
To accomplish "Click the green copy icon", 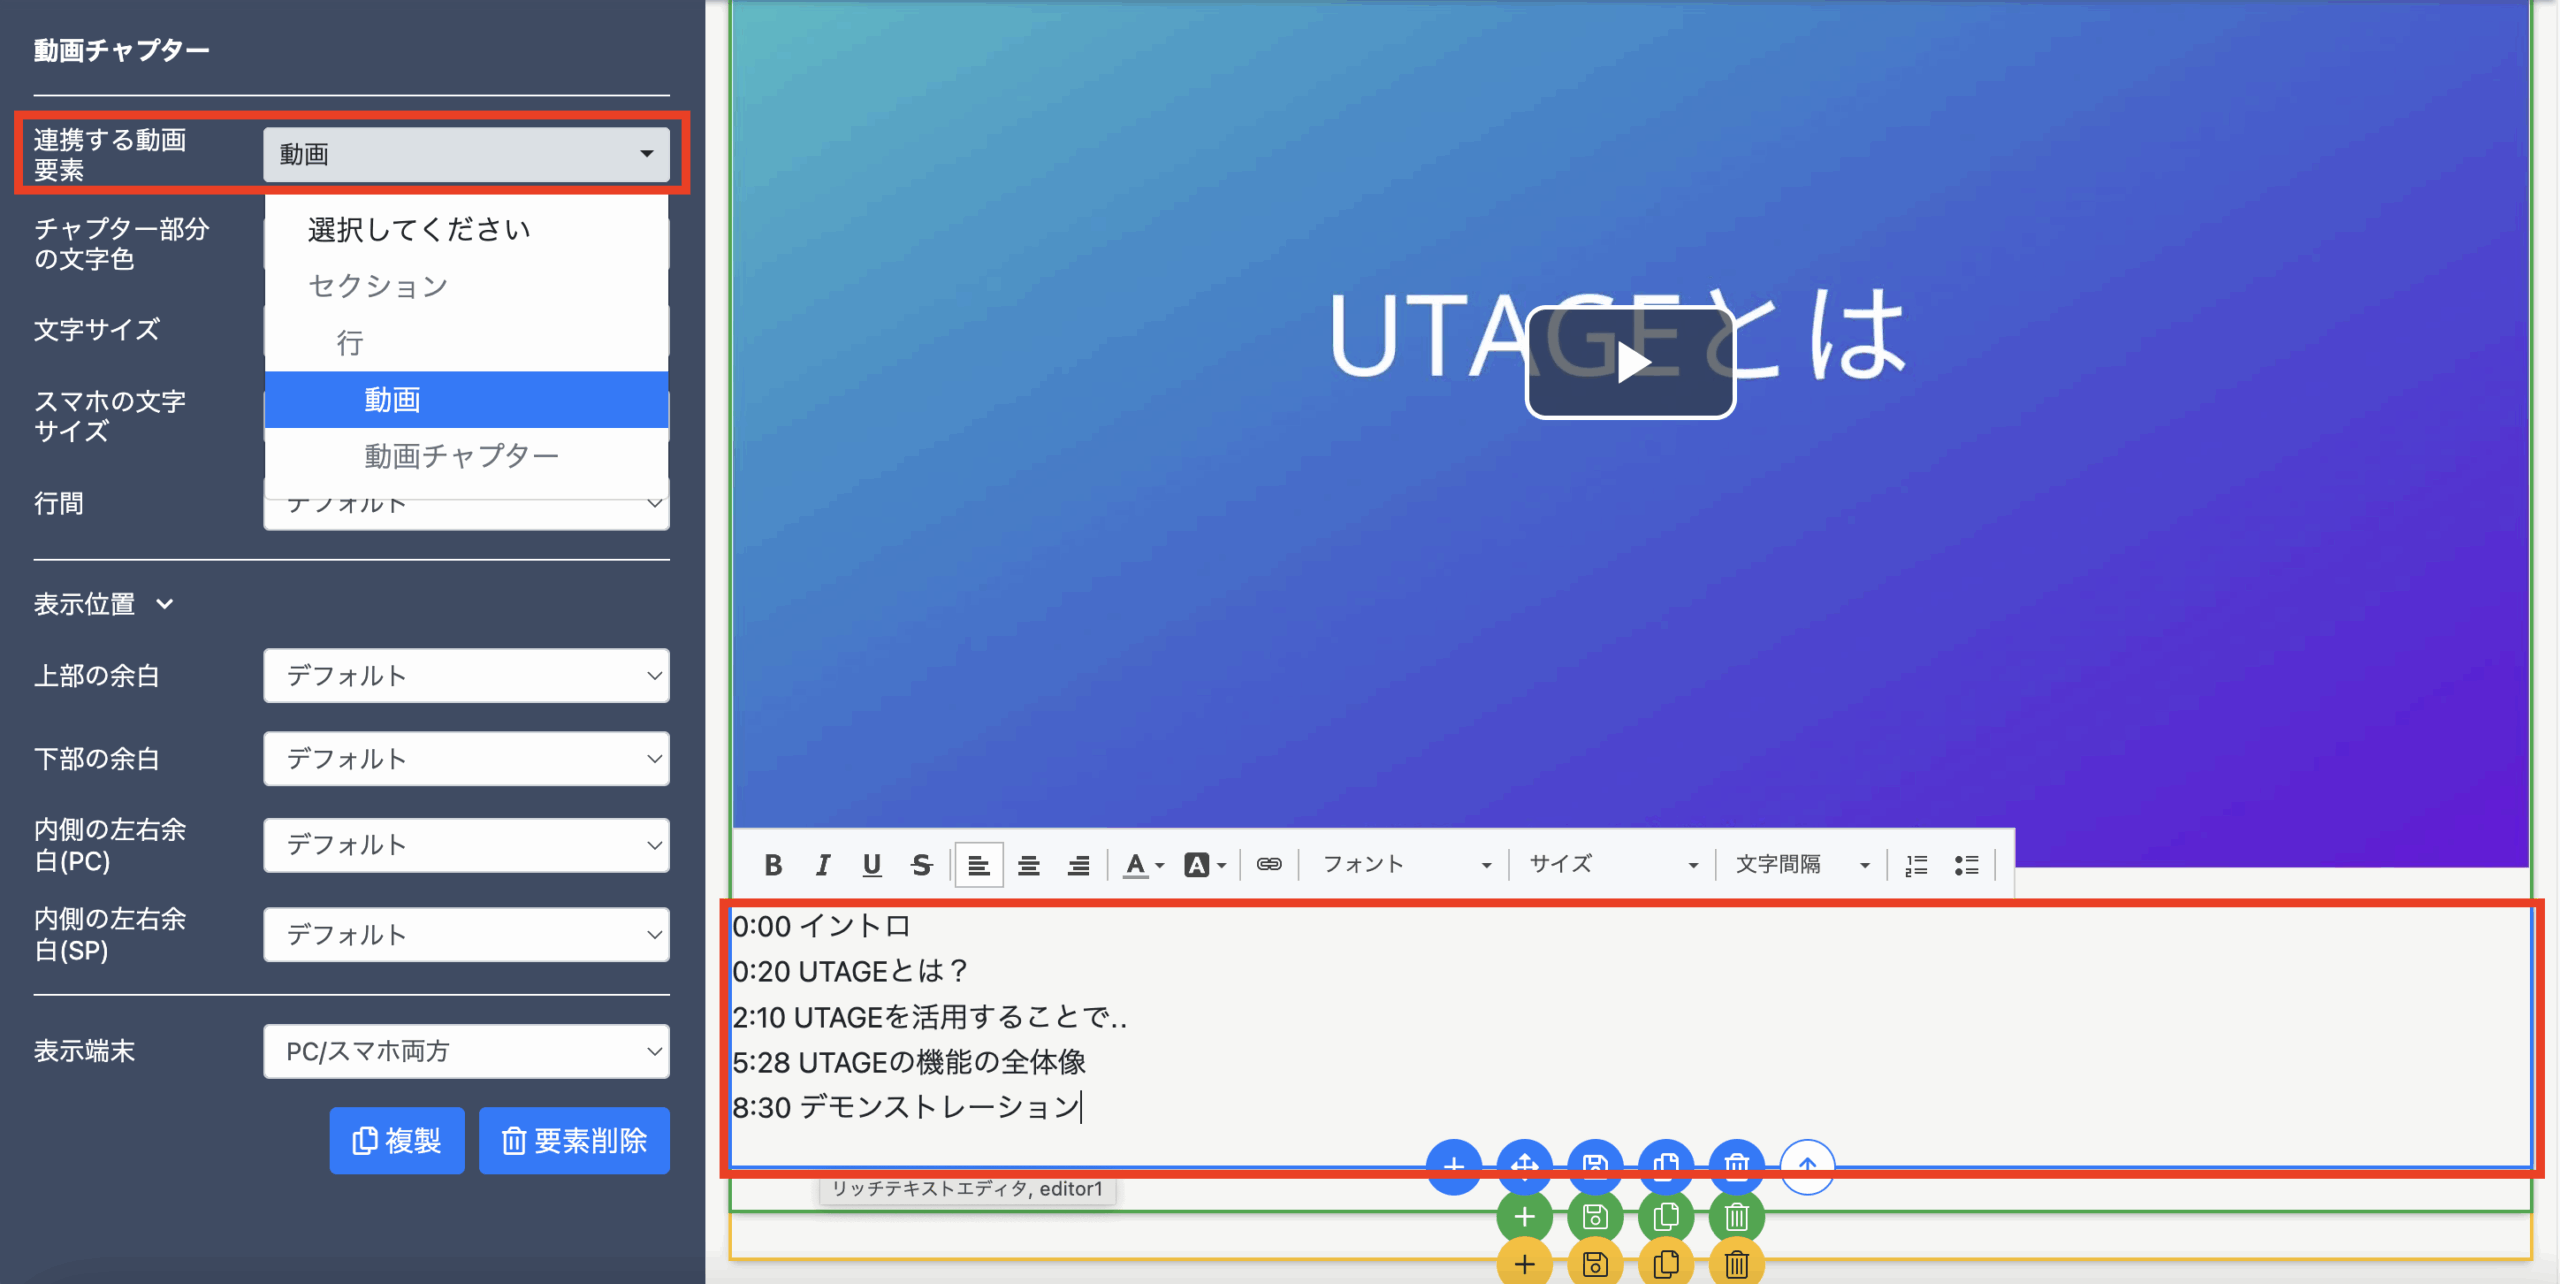I will coord(1666,1216).
